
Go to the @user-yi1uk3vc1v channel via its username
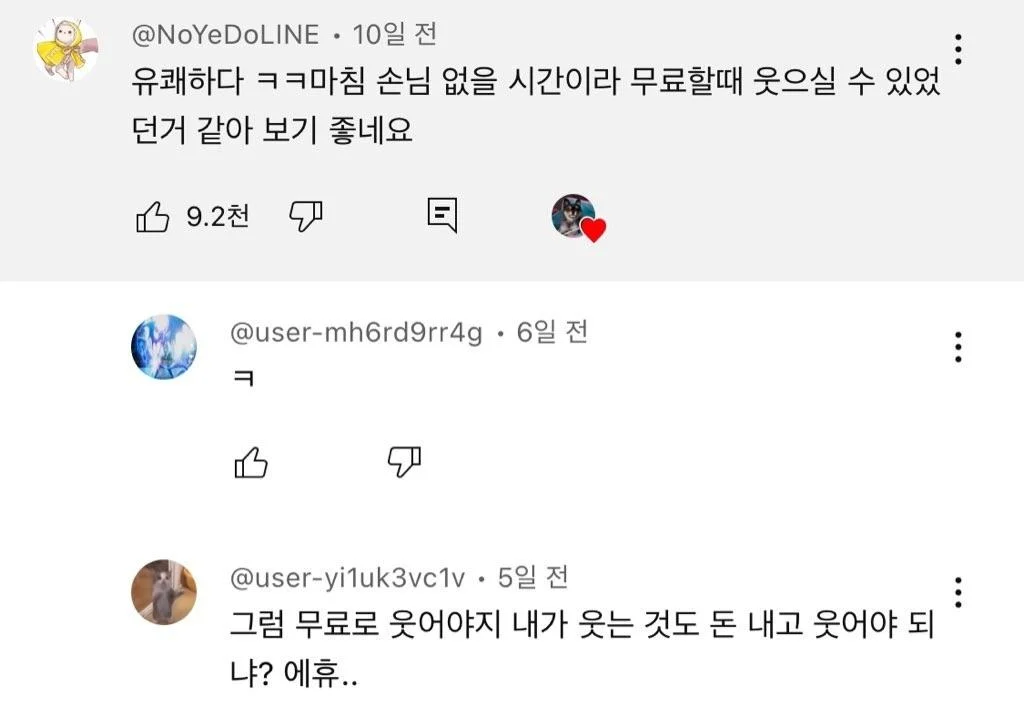pyautogui.click(x=346, y=578)
